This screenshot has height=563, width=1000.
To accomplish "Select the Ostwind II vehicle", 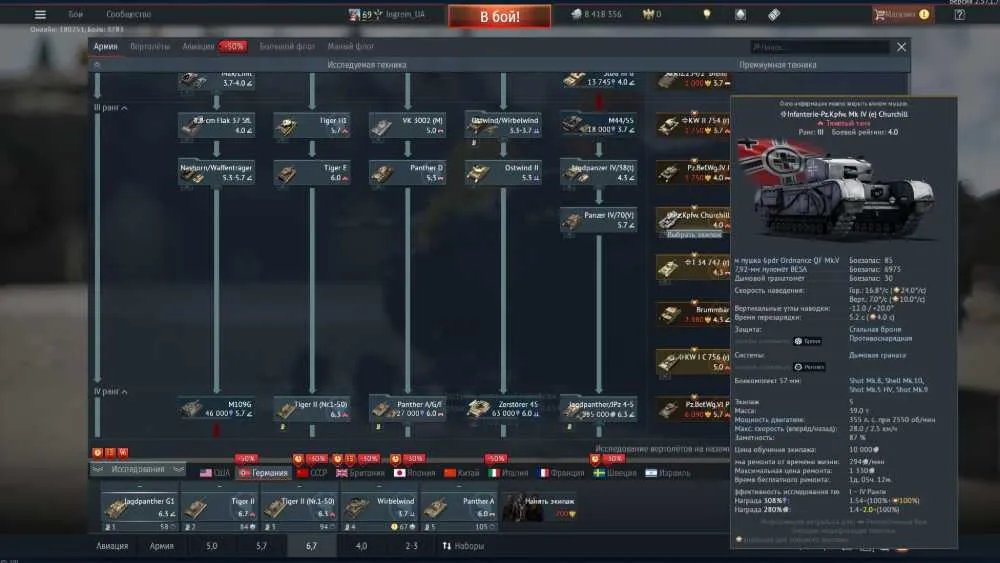I will tap(503, 173).
